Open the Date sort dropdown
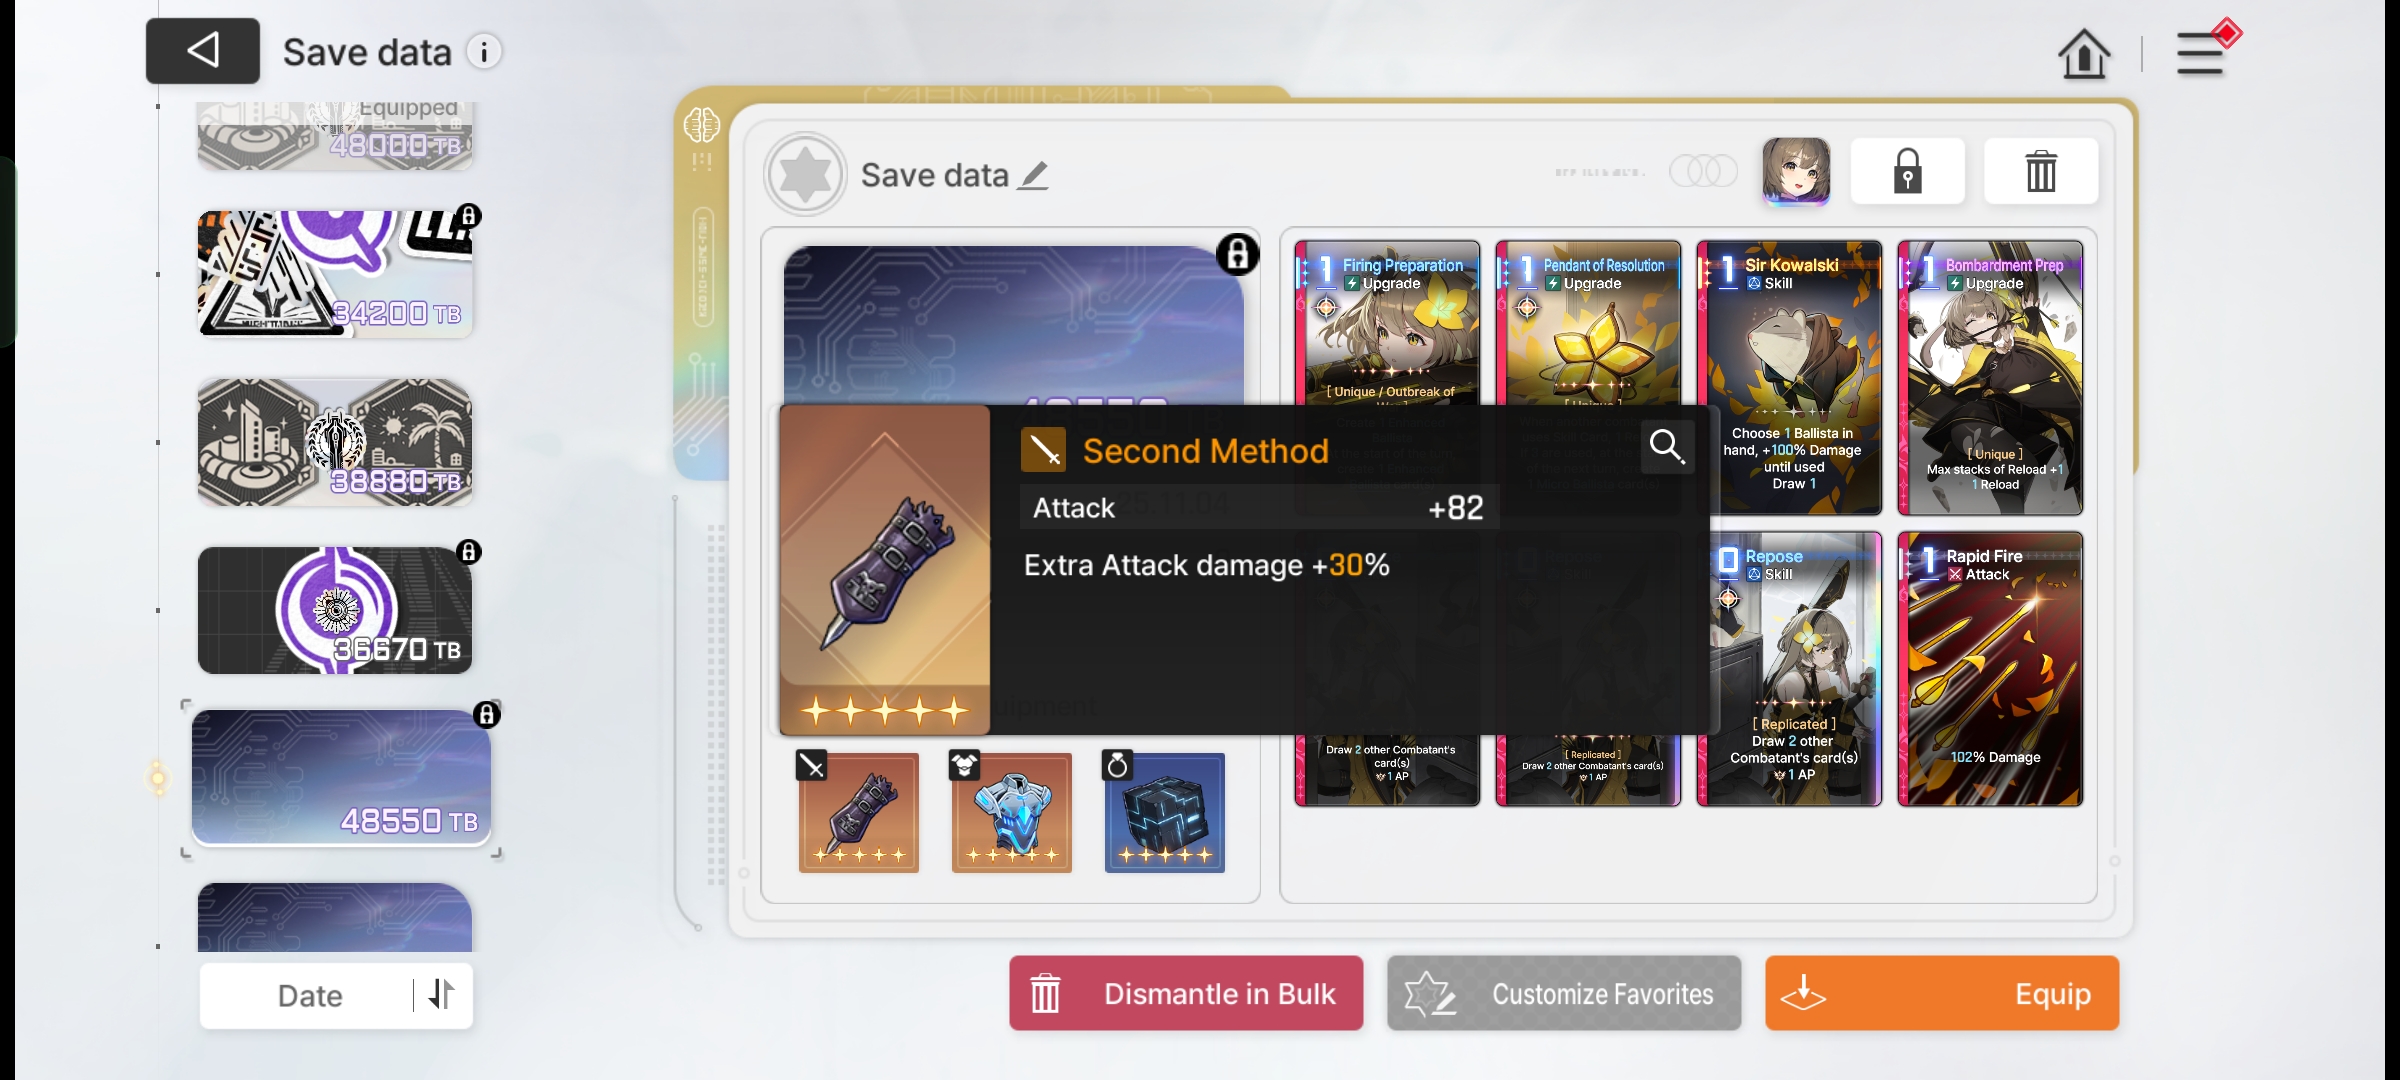The image size is (2400, 1080). pos(310,996)
